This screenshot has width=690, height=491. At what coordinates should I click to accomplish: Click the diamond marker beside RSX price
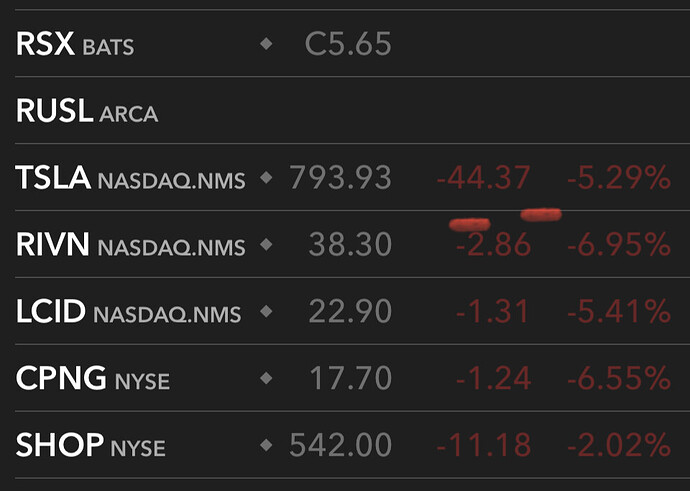click(x=266, y=44)
